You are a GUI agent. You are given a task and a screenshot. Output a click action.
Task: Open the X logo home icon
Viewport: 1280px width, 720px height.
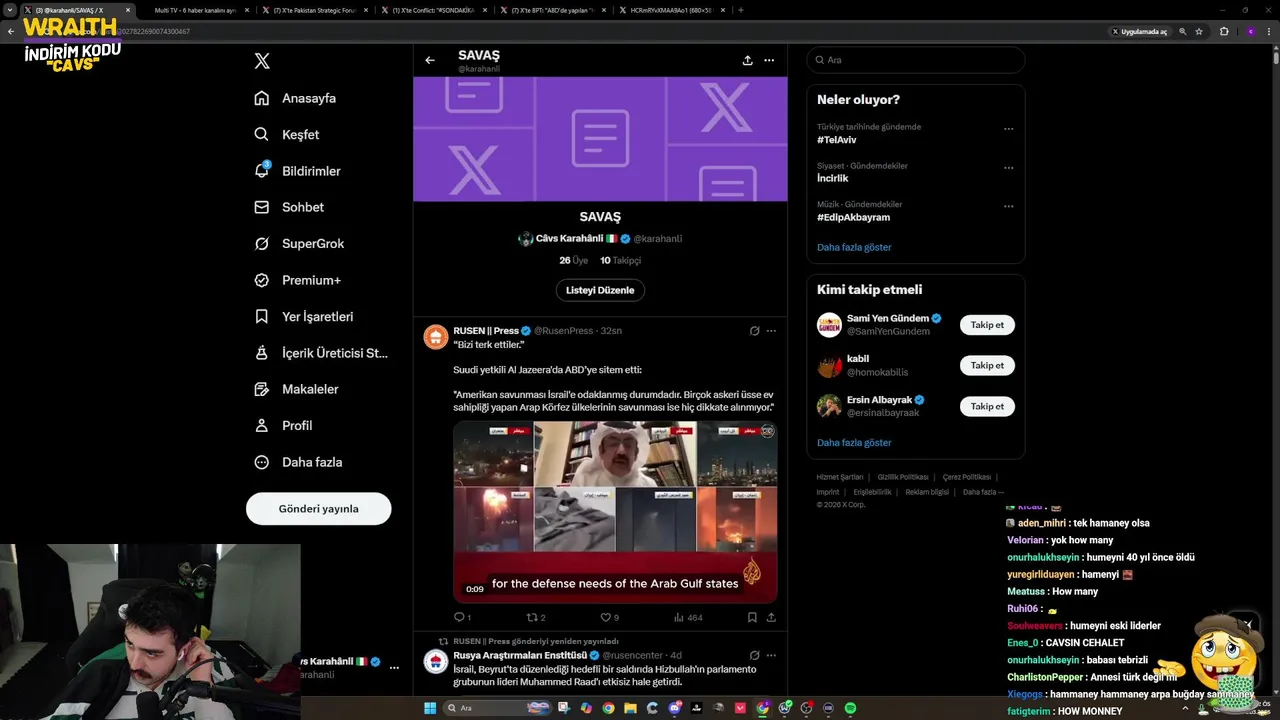coord(262,61)
